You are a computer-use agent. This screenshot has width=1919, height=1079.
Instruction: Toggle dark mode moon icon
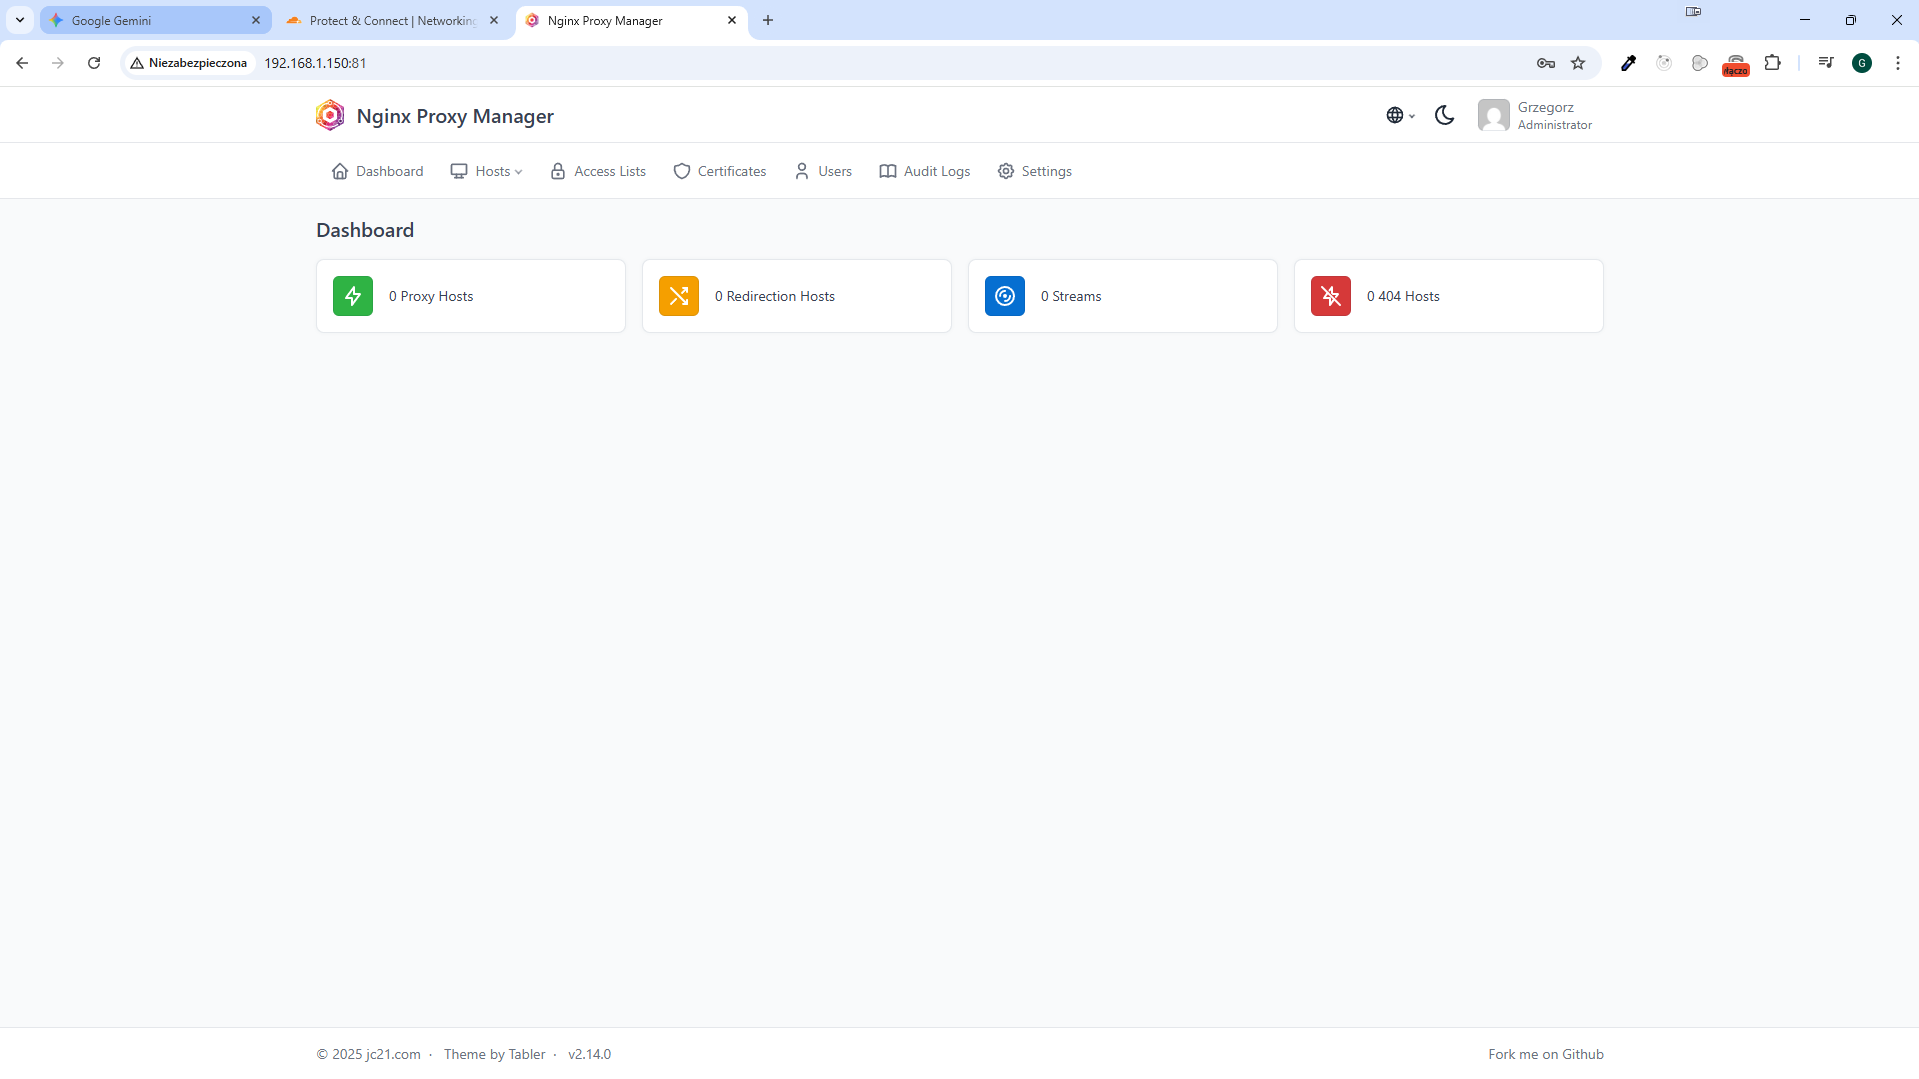click(x=1444, y=115)
